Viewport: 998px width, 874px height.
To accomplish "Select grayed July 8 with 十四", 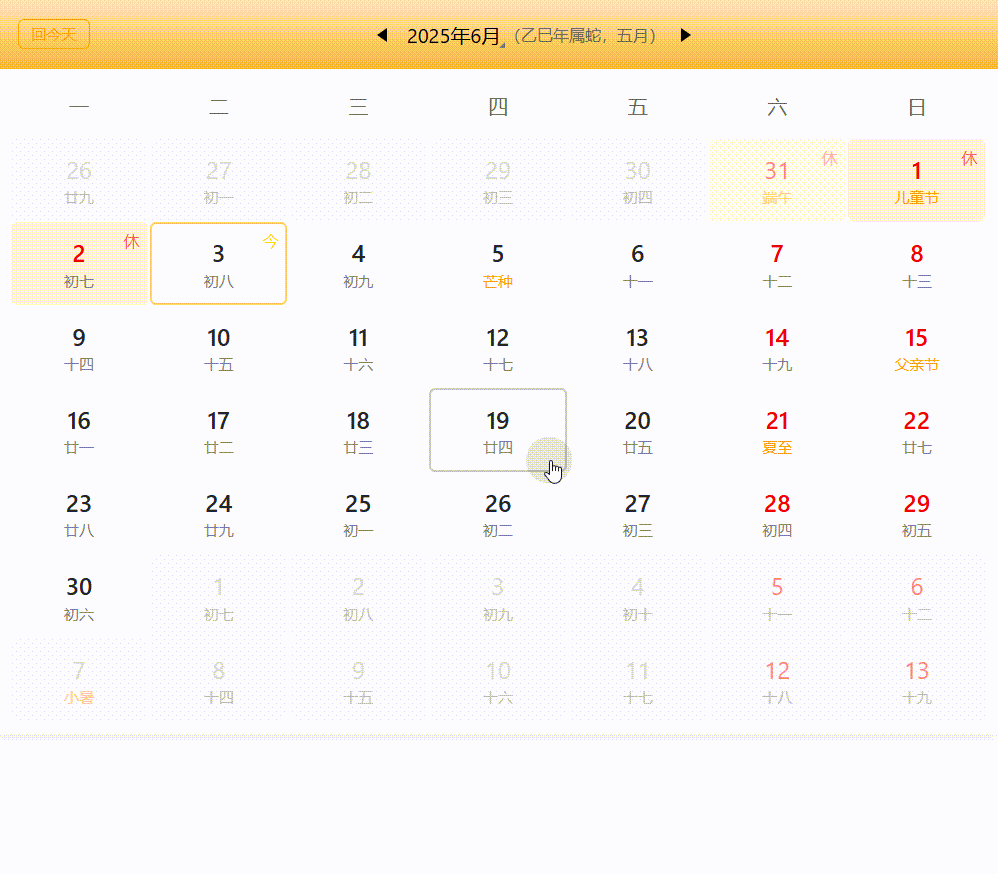I will tap(218, 680).
